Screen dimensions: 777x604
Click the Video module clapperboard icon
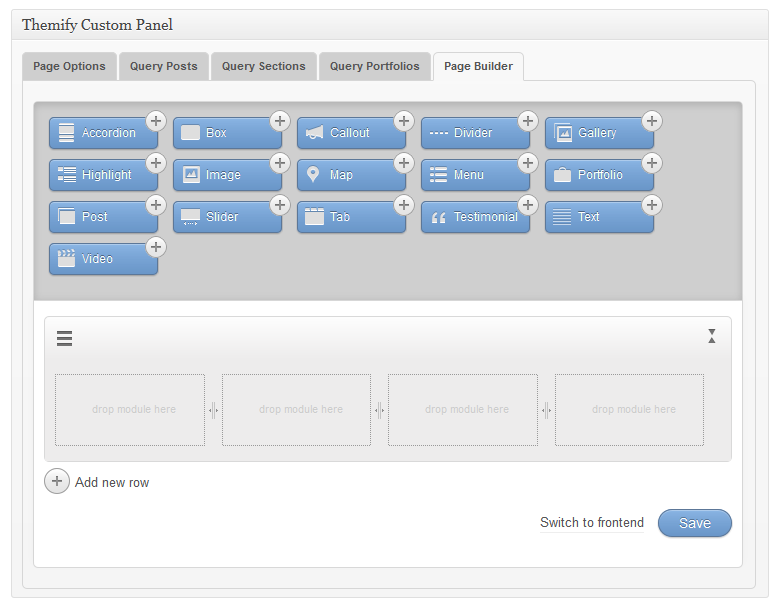tap(66, 259)
